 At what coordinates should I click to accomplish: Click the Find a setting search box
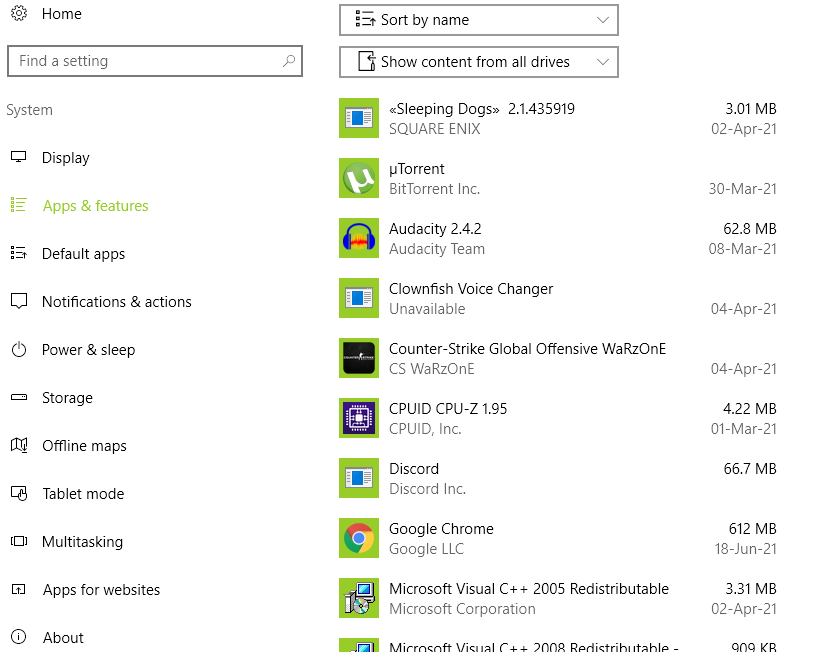pos(155,61)
